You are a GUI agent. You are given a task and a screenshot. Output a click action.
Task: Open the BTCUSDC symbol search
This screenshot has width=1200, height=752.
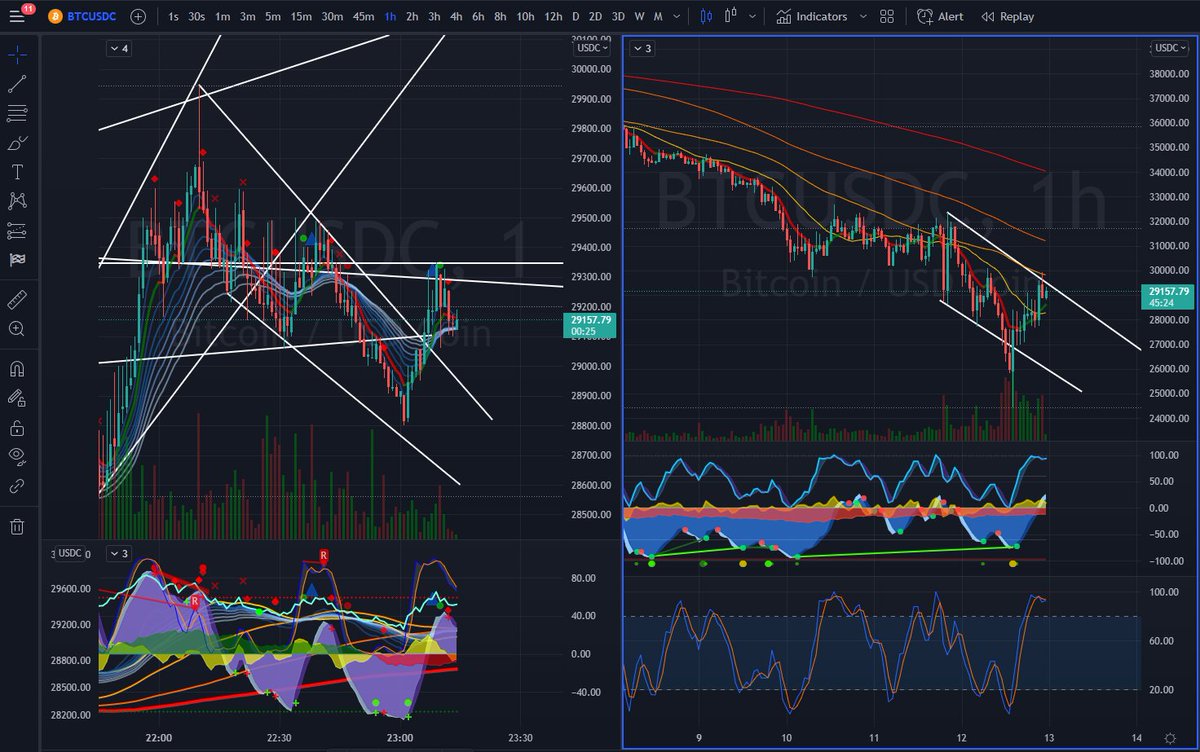tap(82, 16)
